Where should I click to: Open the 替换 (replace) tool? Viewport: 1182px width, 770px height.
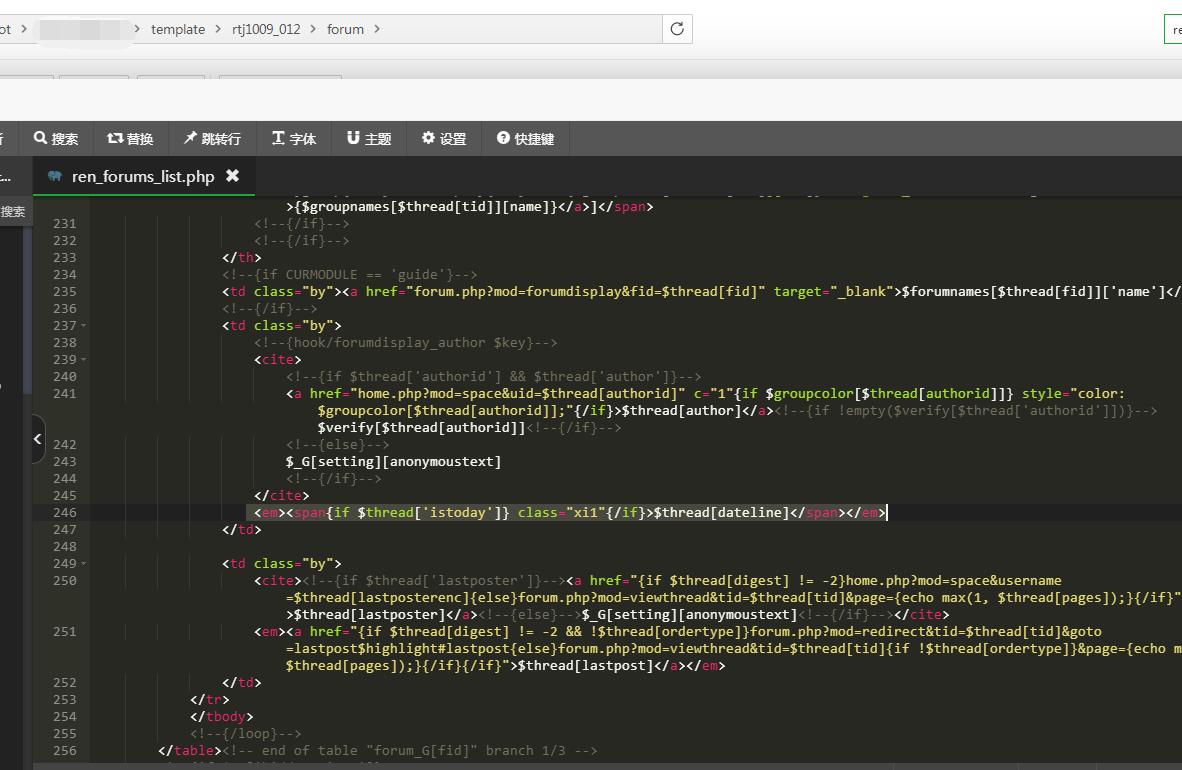(130, 139)
